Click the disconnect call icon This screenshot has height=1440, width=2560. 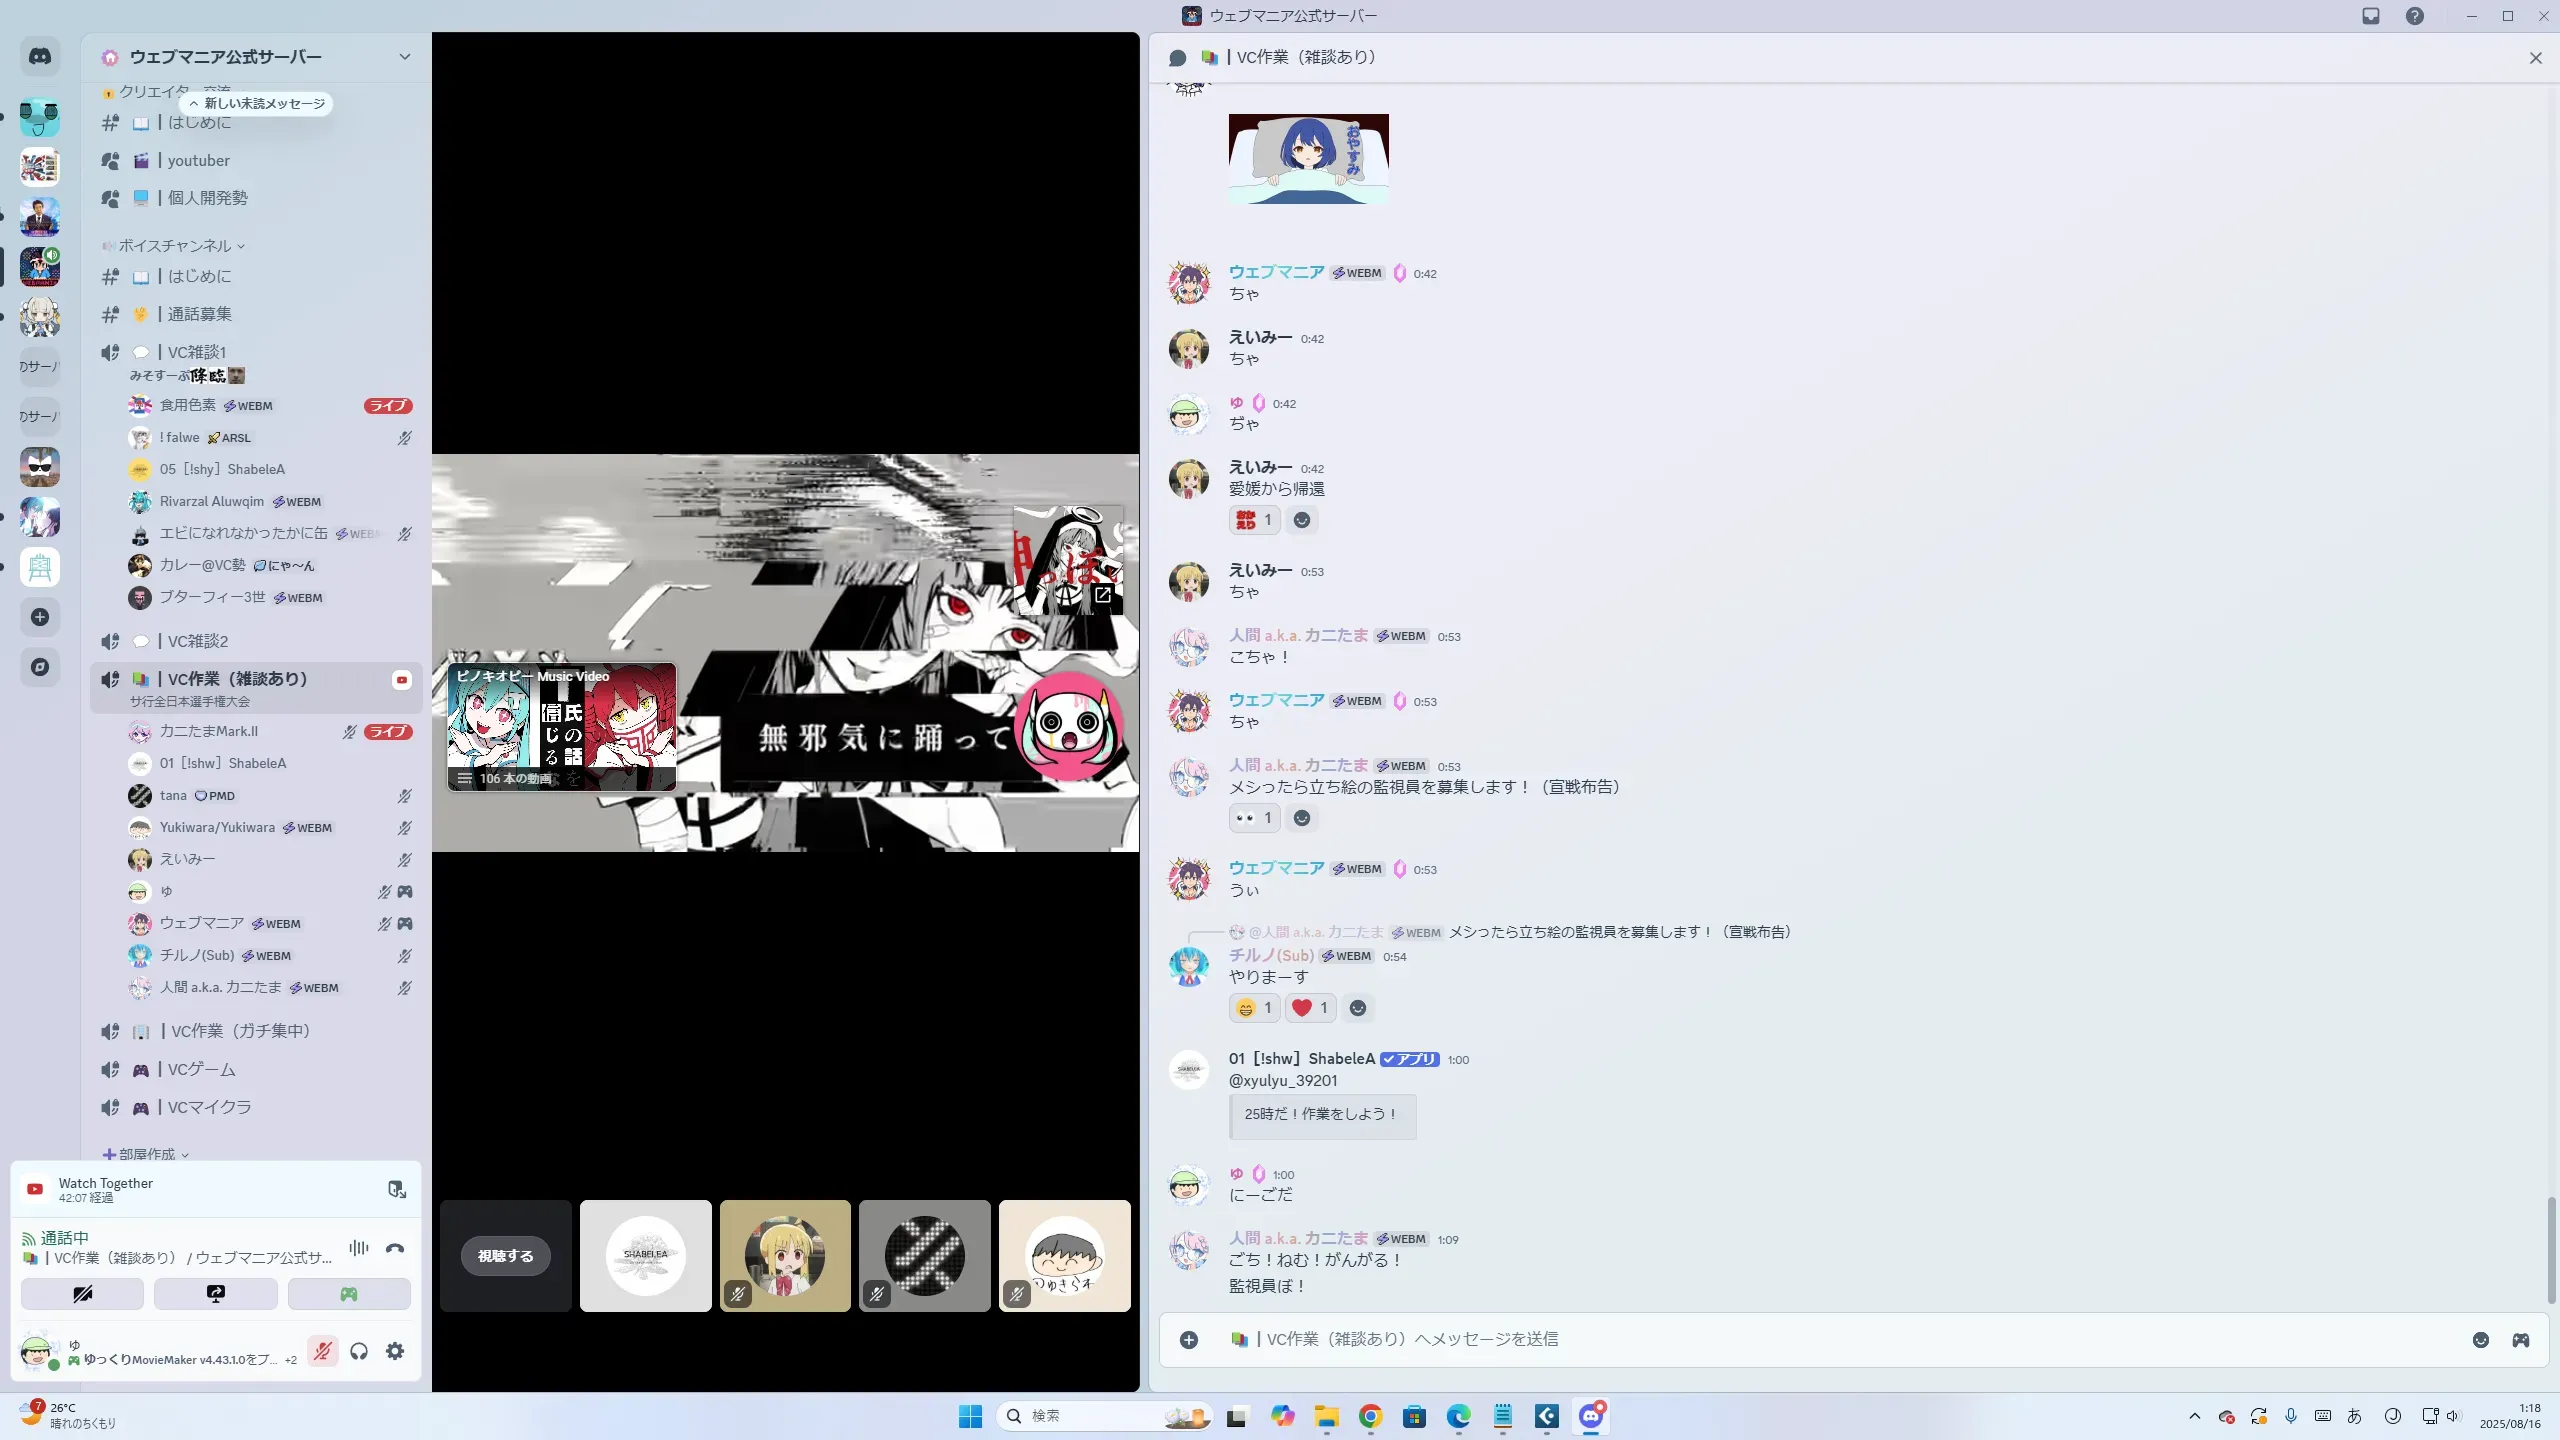pos(395,1248)
